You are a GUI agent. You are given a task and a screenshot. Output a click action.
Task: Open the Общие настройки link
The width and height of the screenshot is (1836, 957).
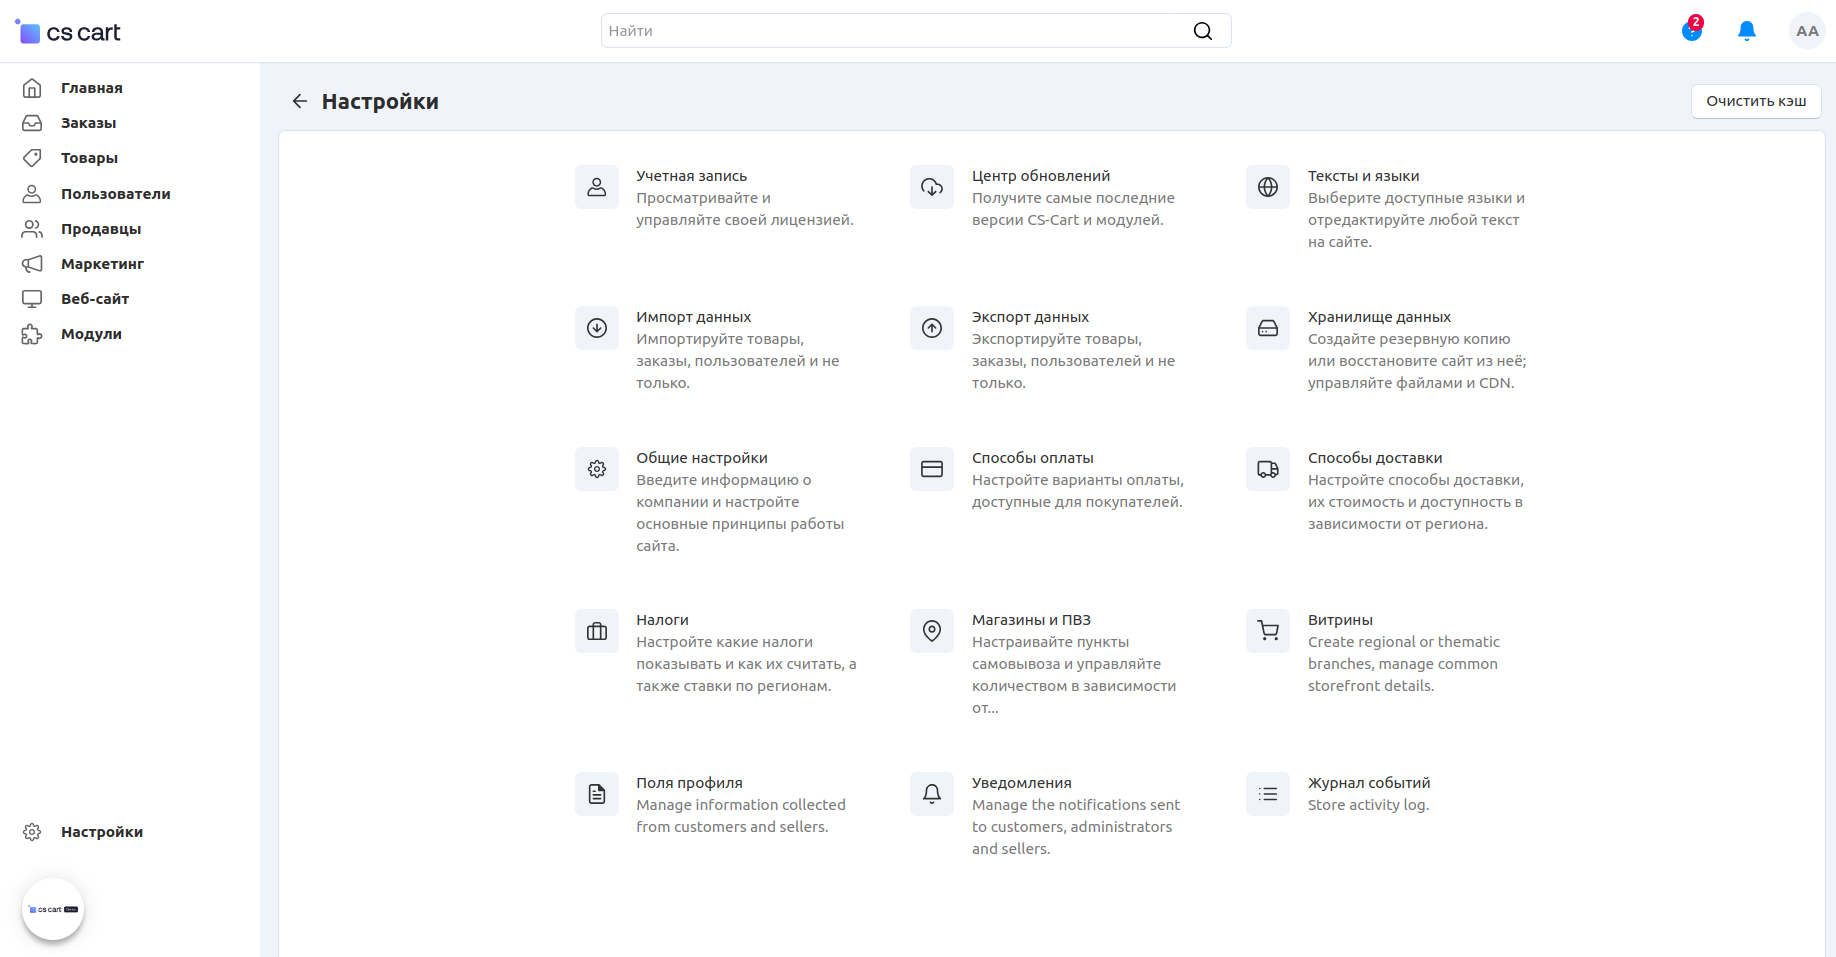701,458
